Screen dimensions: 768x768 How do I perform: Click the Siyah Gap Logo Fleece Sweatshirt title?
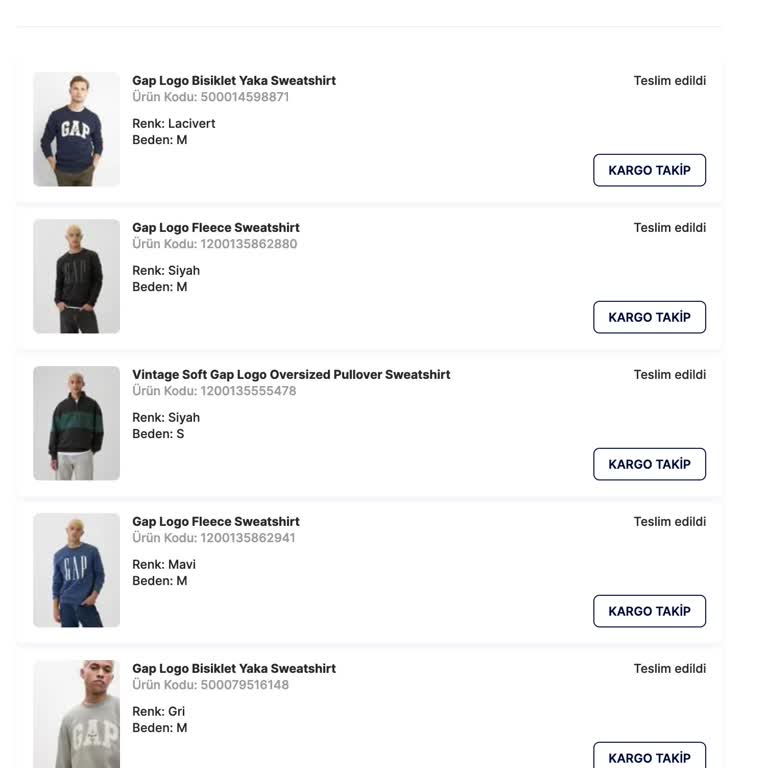coord(216,227)
